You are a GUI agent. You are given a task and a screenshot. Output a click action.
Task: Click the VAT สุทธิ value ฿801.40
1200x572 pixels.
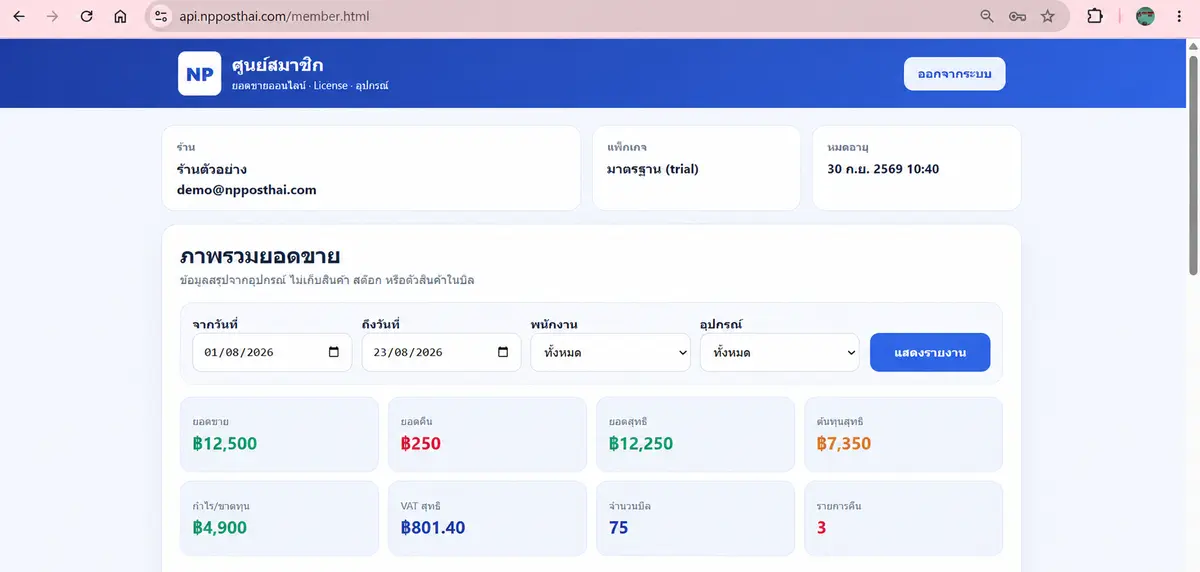[x=433, y=527]
